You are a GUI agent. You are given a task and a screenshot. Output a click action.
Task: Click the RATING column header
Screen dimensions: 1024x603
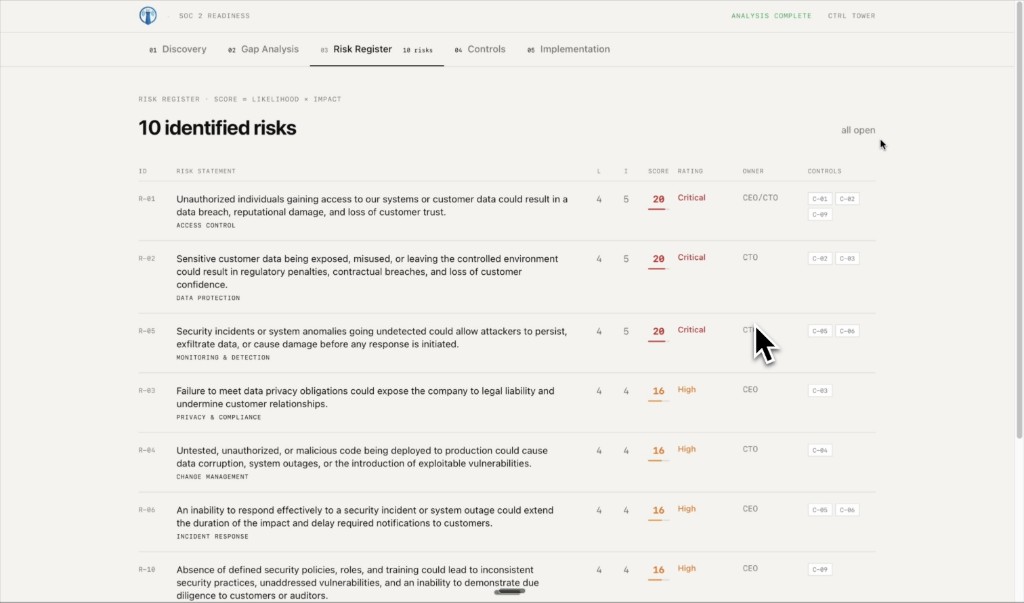(690, 171)
